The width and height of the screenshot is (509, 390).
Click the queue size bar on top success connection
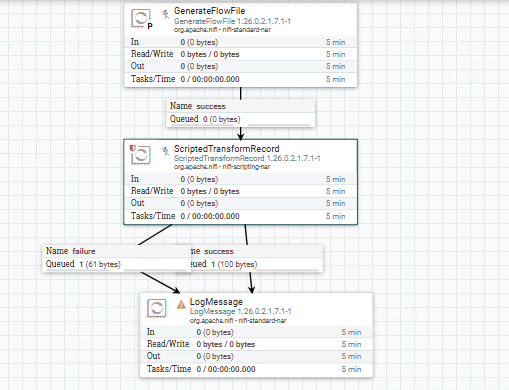coord(279,125)
